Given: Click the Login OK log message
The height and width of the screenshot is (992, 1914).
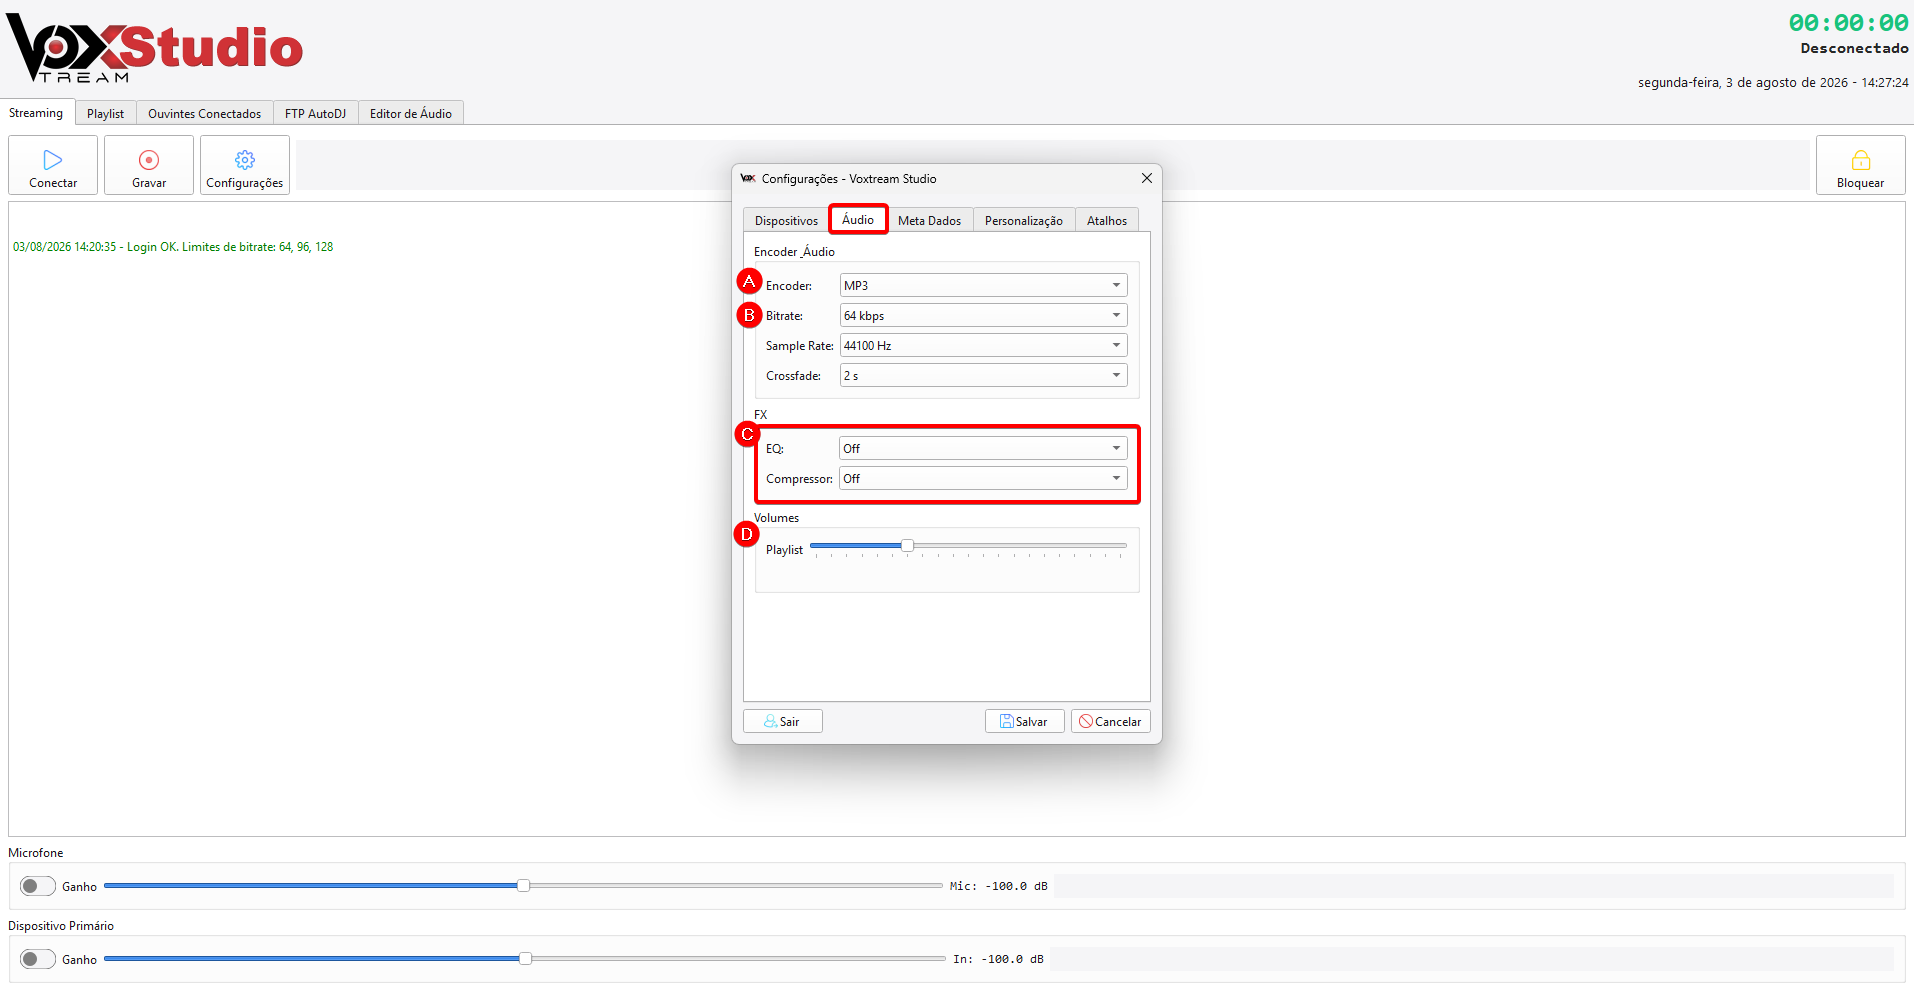Looking at the screenshot, I should click(173, 247).
